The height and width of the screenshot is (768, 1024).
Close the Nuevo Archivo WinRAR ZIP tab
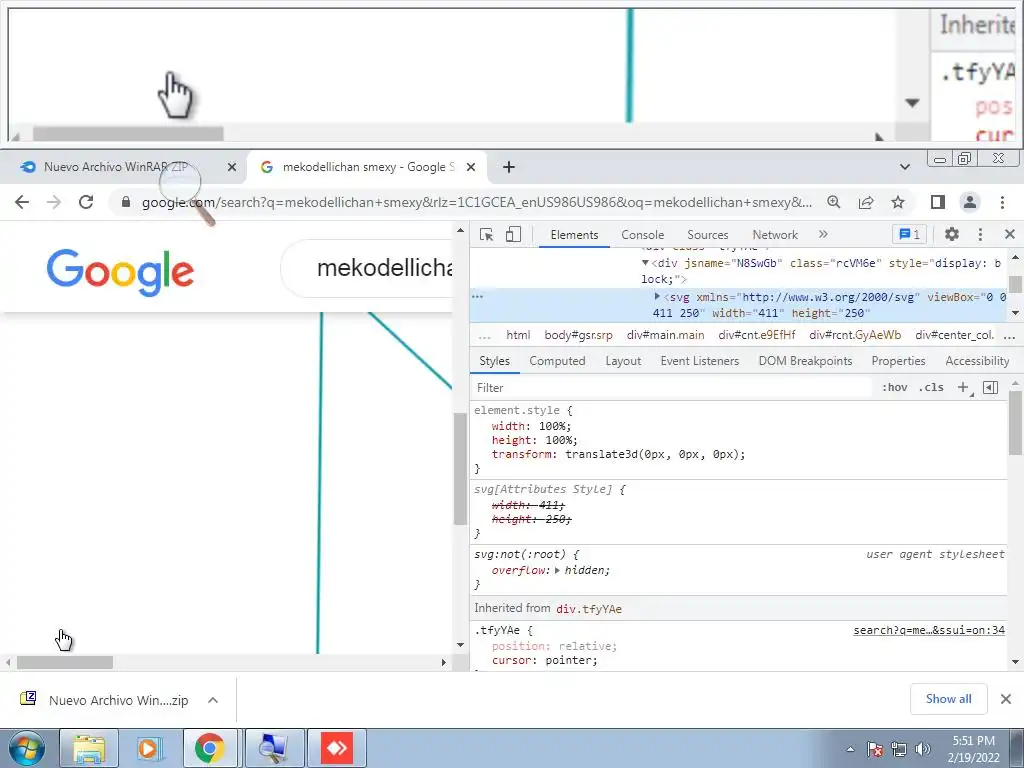(x=231, y=167)
